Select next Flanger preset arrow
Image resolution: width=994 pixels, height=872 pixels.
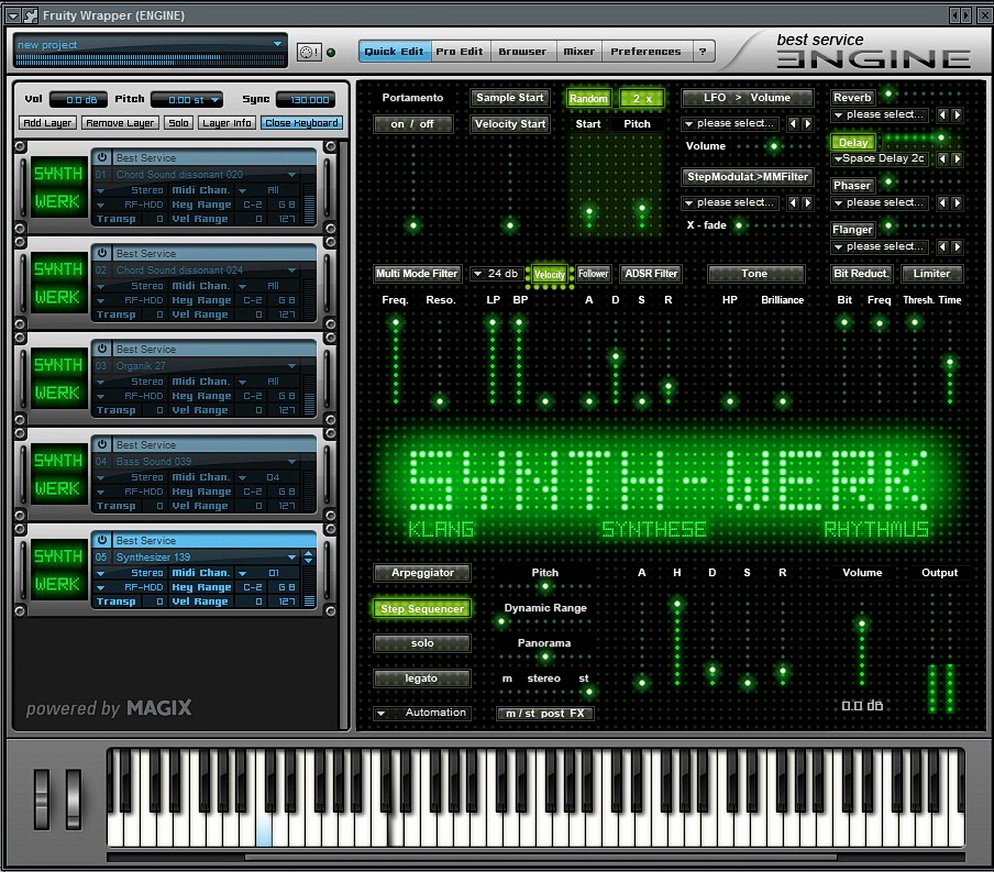957,247
